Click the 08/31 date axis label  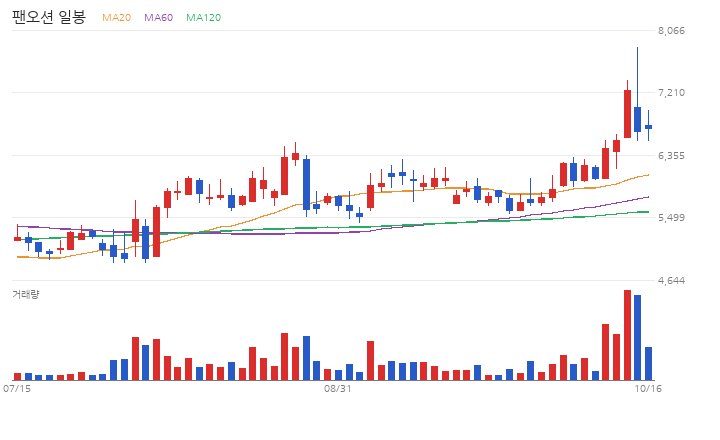point(338,389)
